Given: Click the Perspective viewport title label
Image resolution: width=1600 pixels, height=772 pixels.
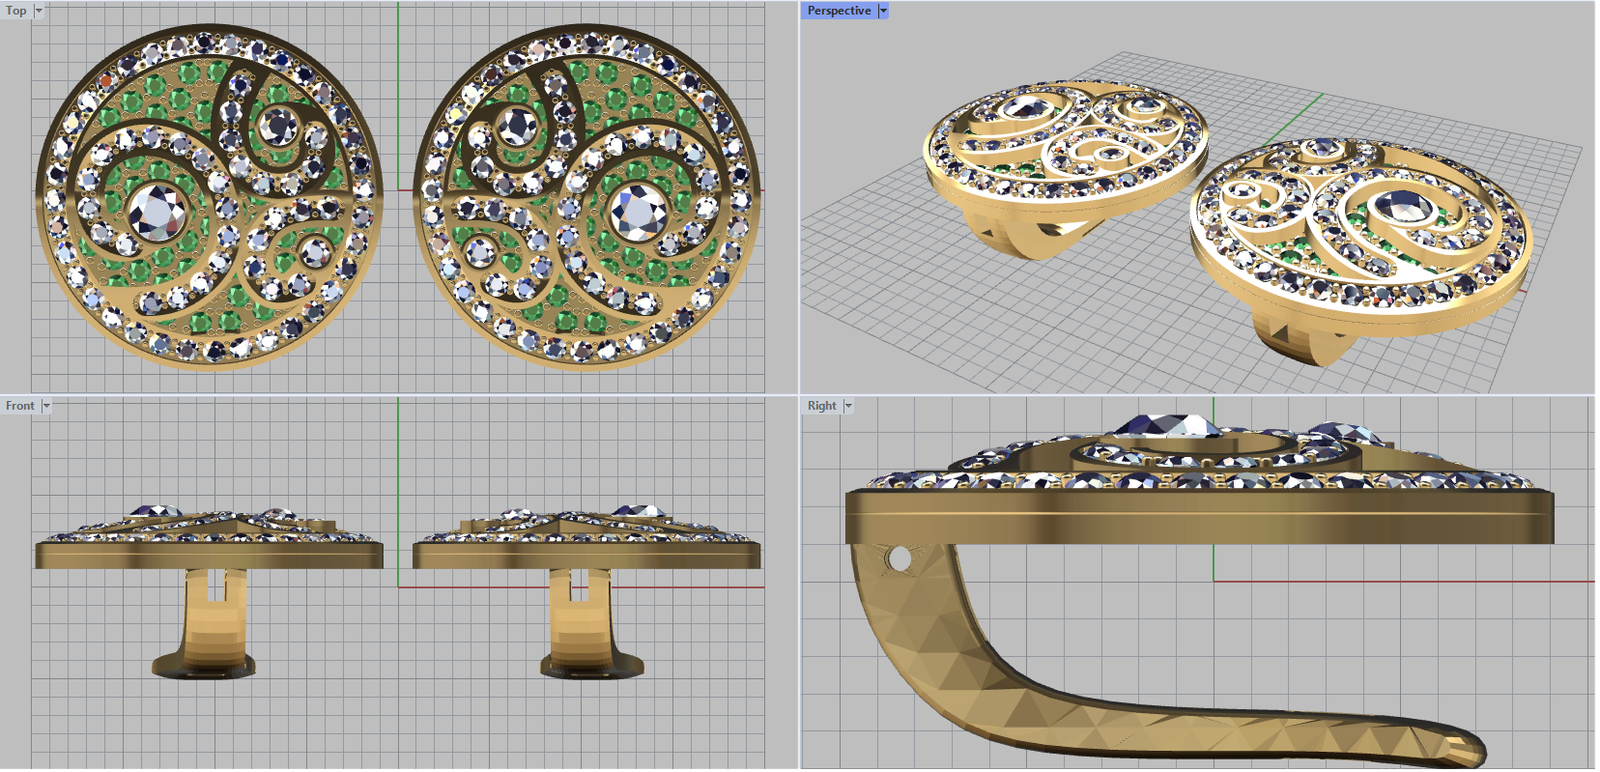Looking at the screenshot, I should tap(838, 11).
